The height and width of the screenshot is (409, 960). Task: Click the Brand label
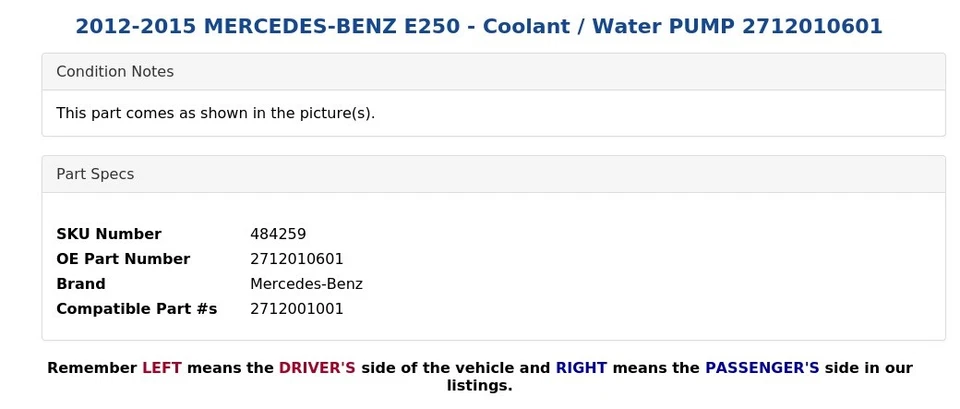click(x=81, y=284)
